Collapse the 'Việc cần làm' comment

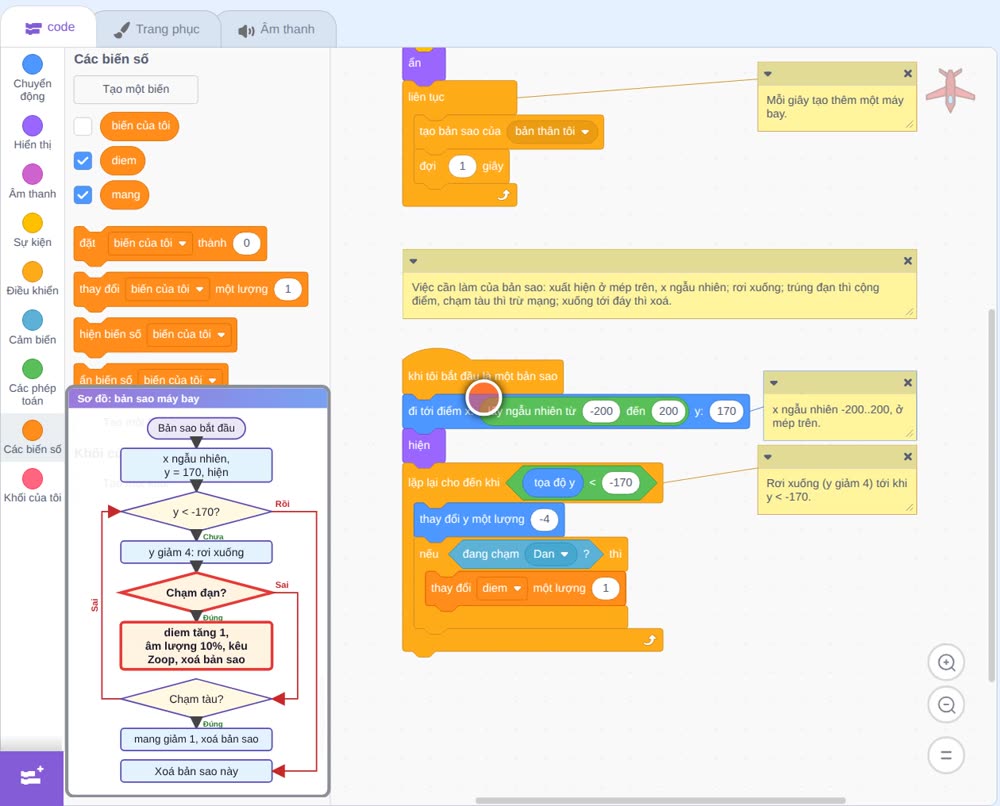pos(413,261)
